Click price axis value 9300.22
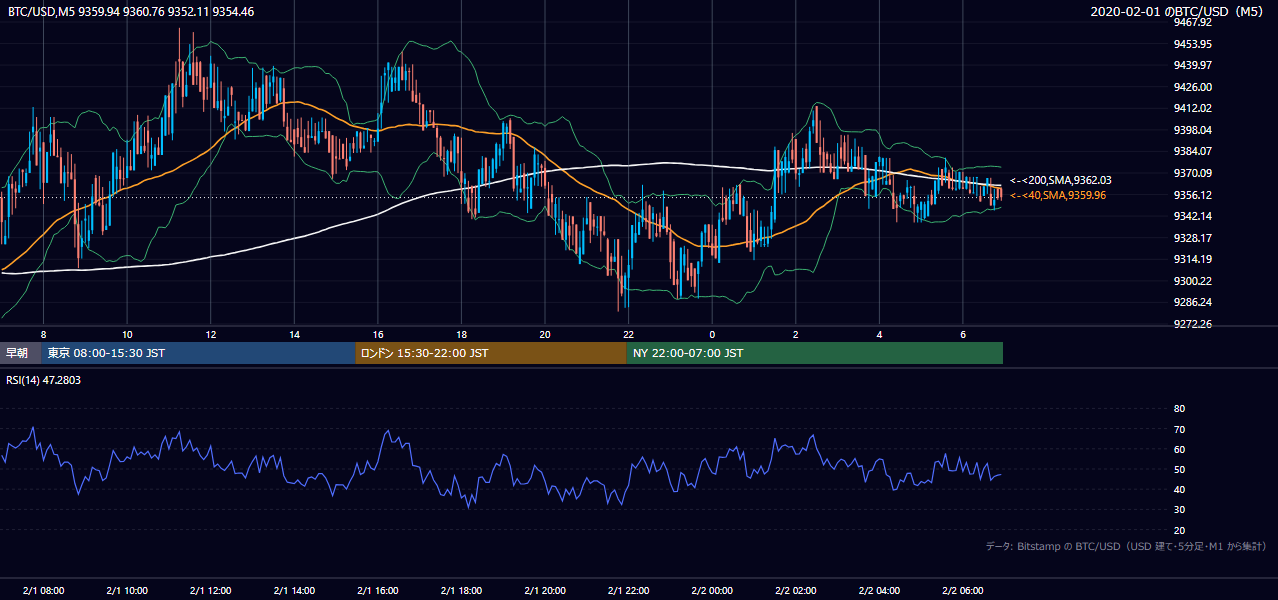1278x600 pixels. coord(1193,281)
